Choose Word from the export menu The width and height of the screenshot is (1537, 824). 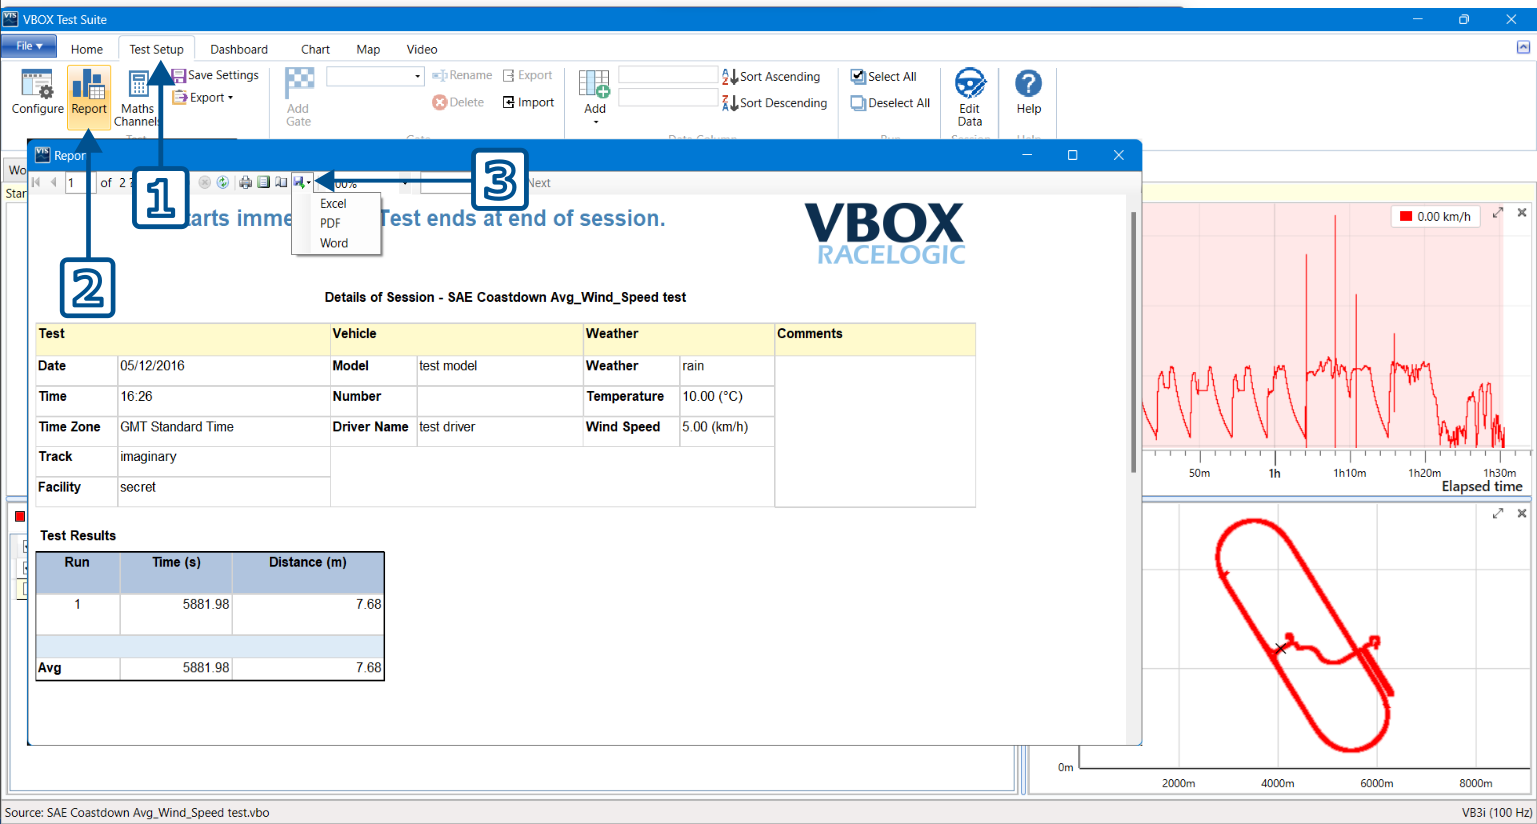pyautogui.click(x=334, y=243)
